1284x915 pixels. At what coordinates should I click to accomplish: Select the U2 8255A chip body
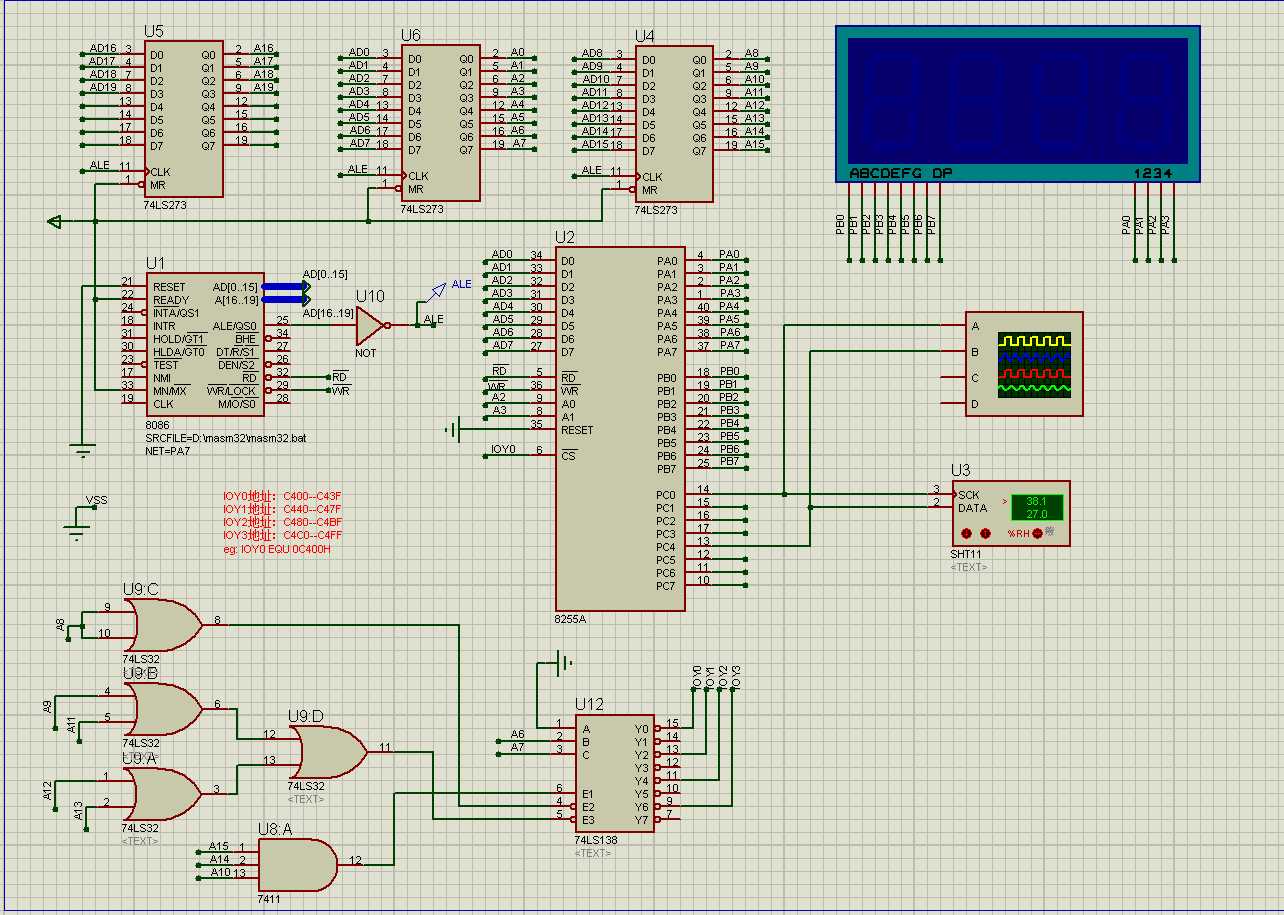tap(620, 429)
